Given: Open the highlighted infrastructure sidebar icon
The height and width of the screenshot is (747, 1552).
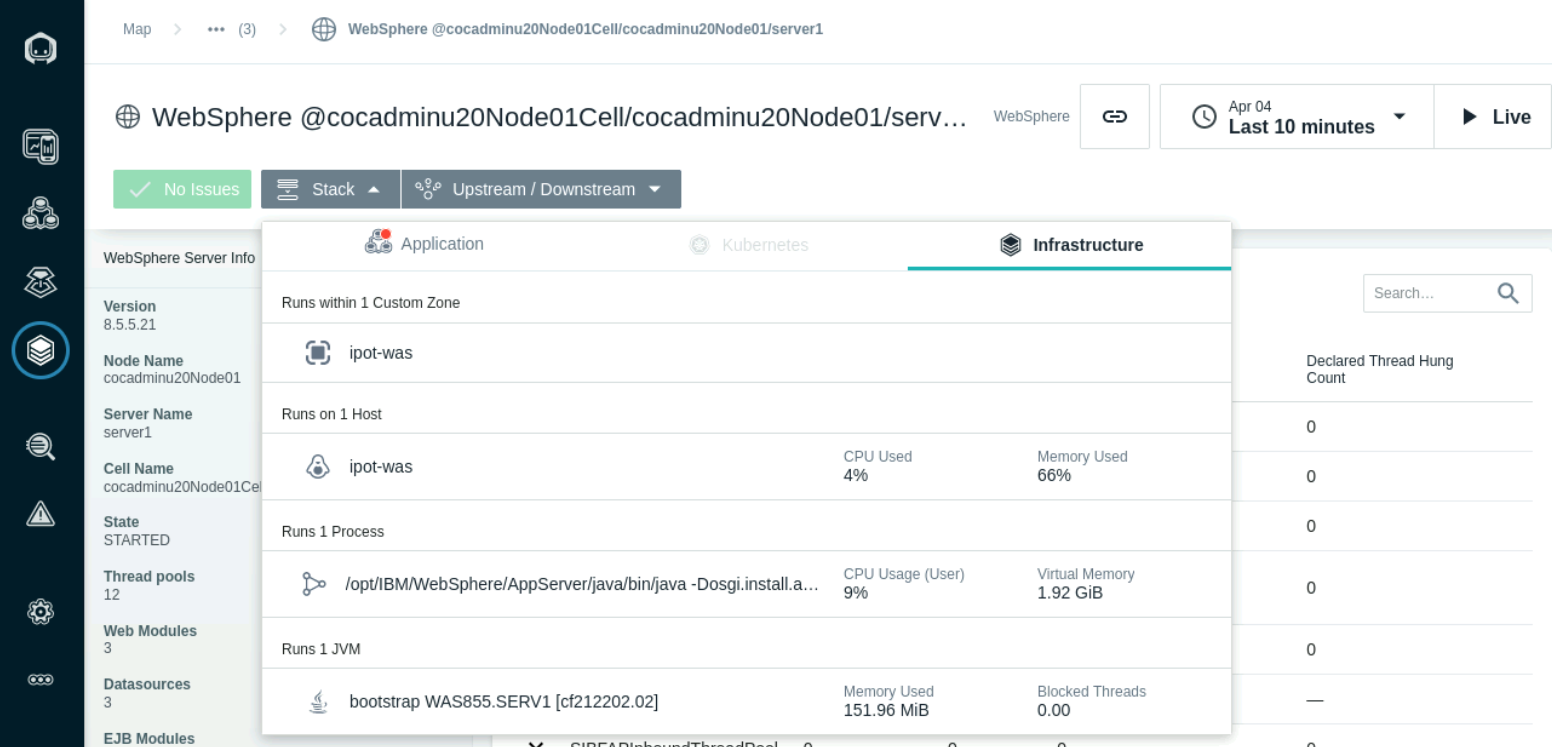Looking at the screenshot, I should coord(40,350).
